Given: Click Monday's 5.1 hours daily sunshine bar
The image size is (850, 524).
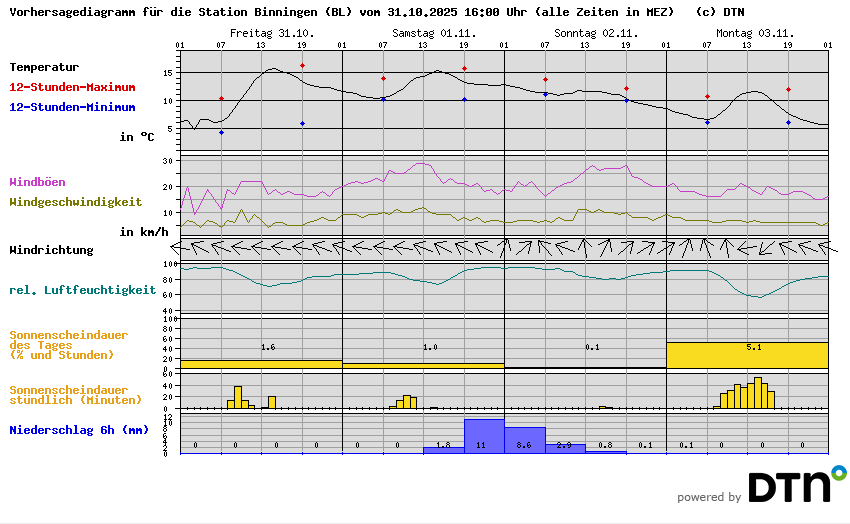Looking at the screenshot, I should coord(747,355).
